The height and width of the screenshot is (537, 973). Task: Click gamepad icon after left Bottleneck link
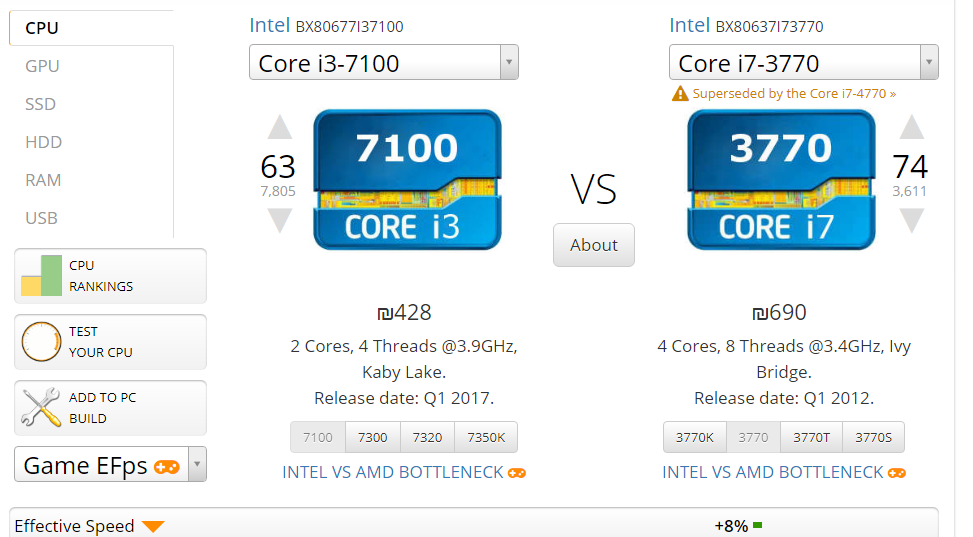coord(517,473)
